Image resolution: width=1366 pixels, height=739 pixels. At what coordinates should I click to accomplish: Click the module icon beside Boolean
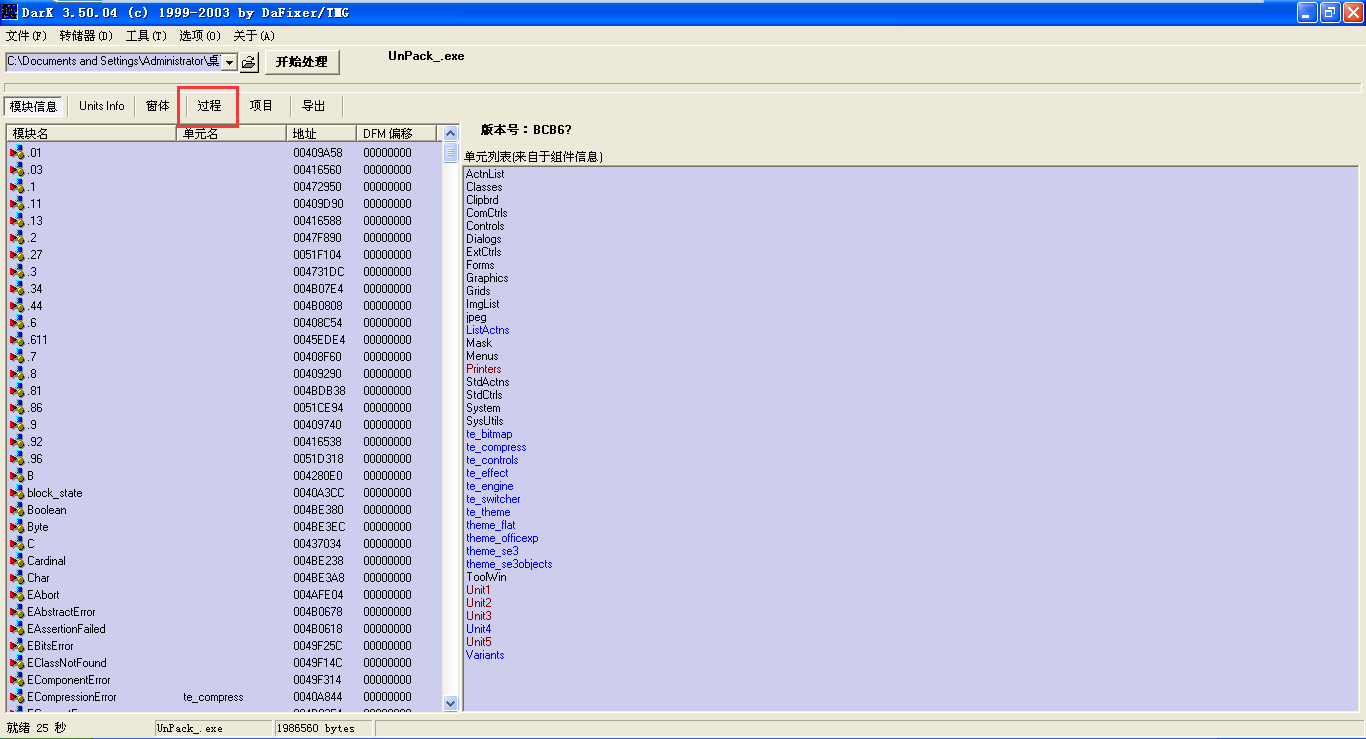pyautogui.click(x=17, y=510)
